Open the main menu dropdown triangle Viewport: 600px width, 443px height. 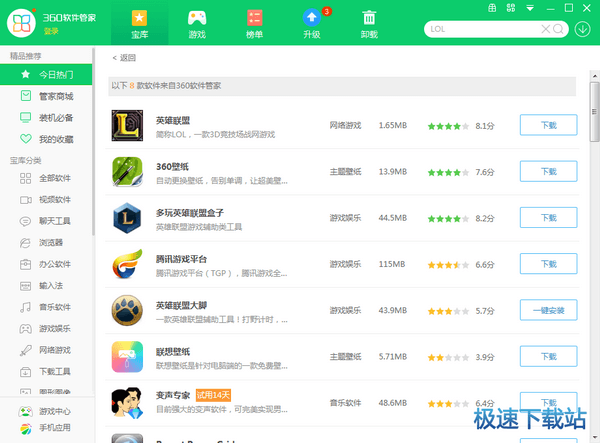coord(530,8)
